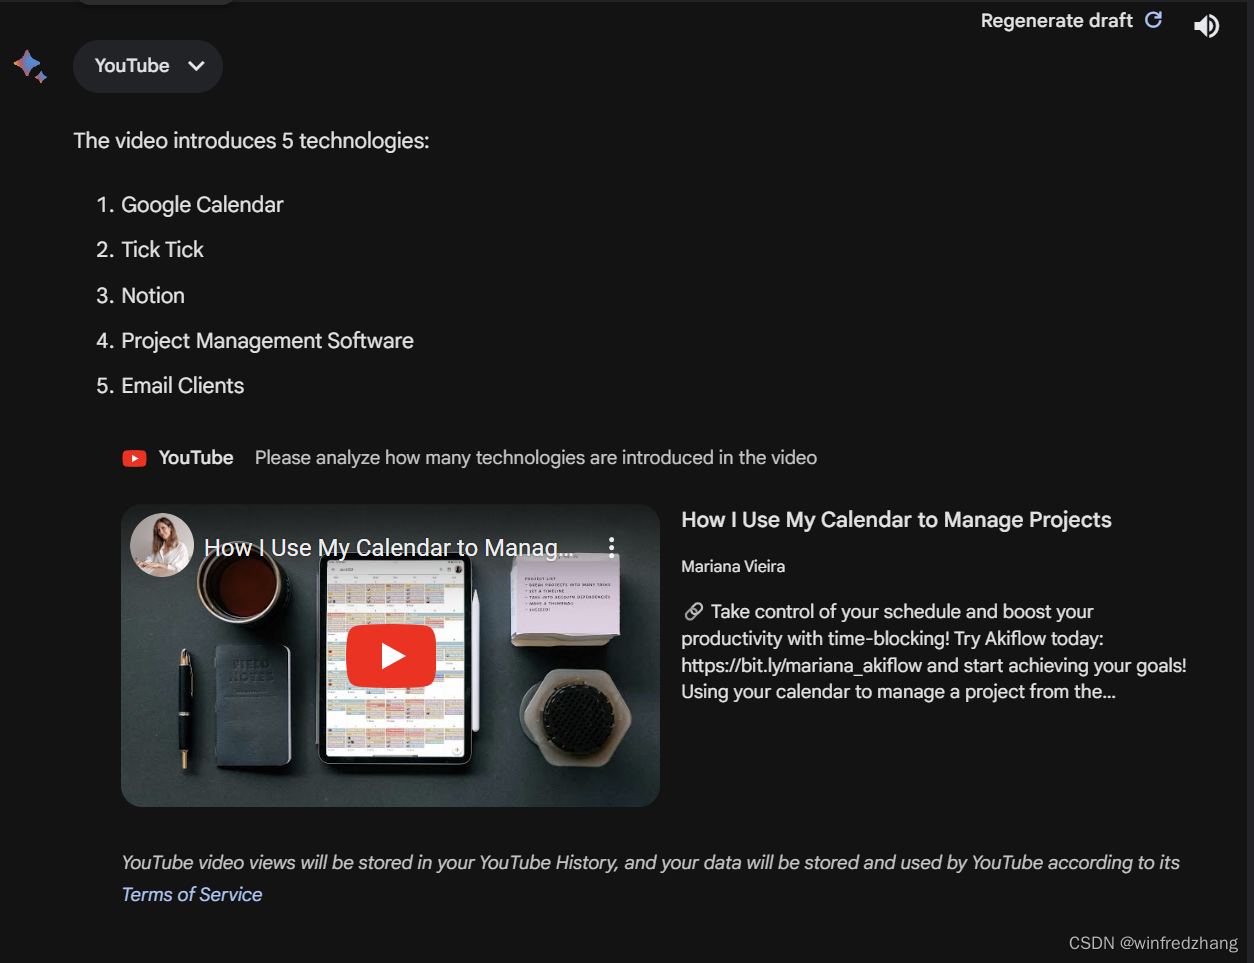Screen dimensions: 1254x963
Task: Select the 'Notion' list item
Action: (x=153, y=296)
